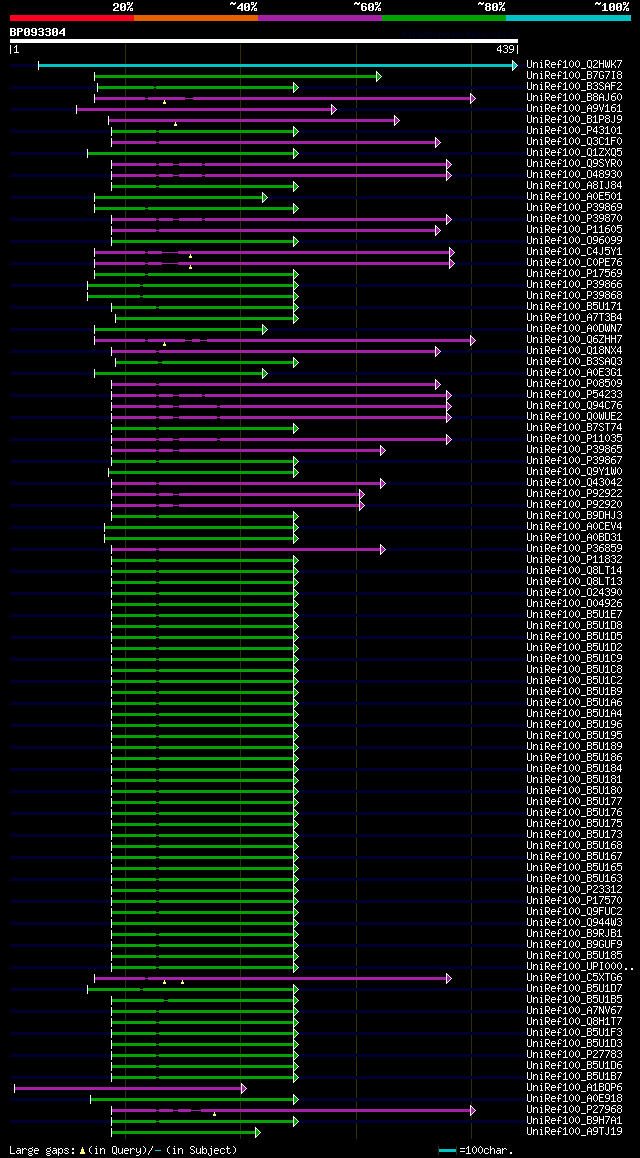The height and width of the screenshot is (1158, 640).
Task: Click UniRef100_O24390 hit name
Action: (x=574, y=592)
